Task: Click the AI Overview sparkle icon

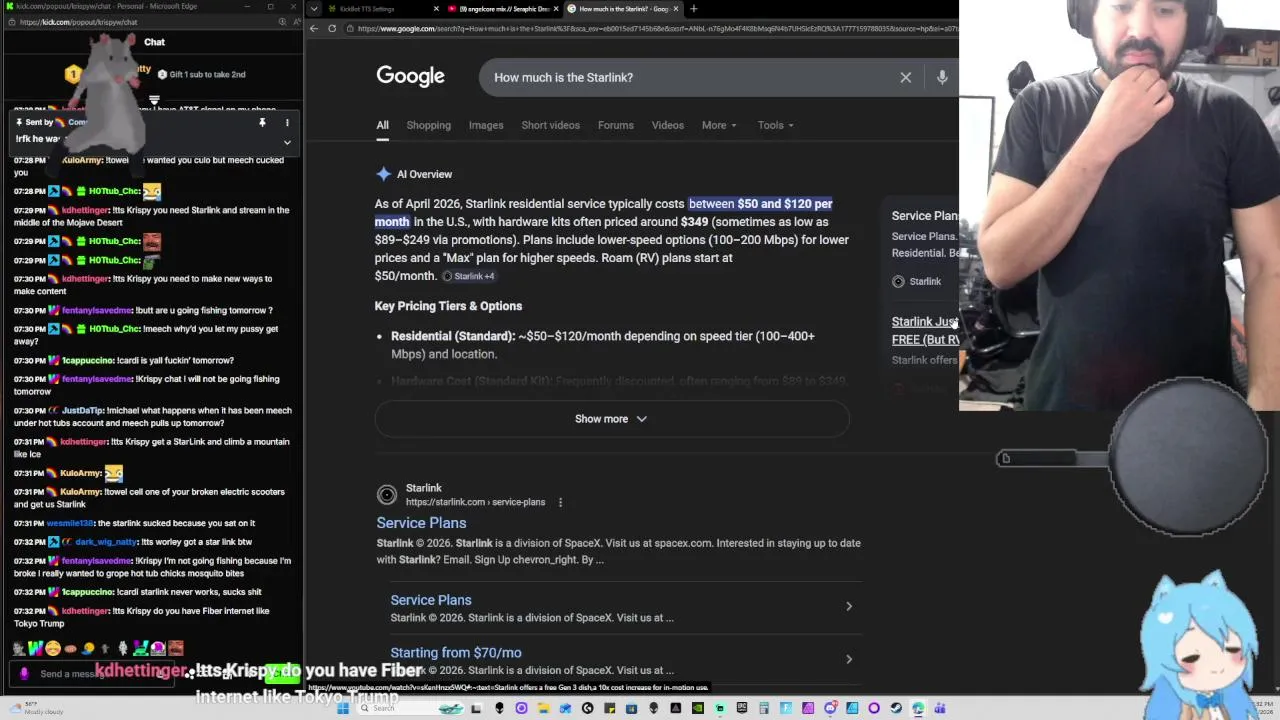Action: [x=383, y=174]
